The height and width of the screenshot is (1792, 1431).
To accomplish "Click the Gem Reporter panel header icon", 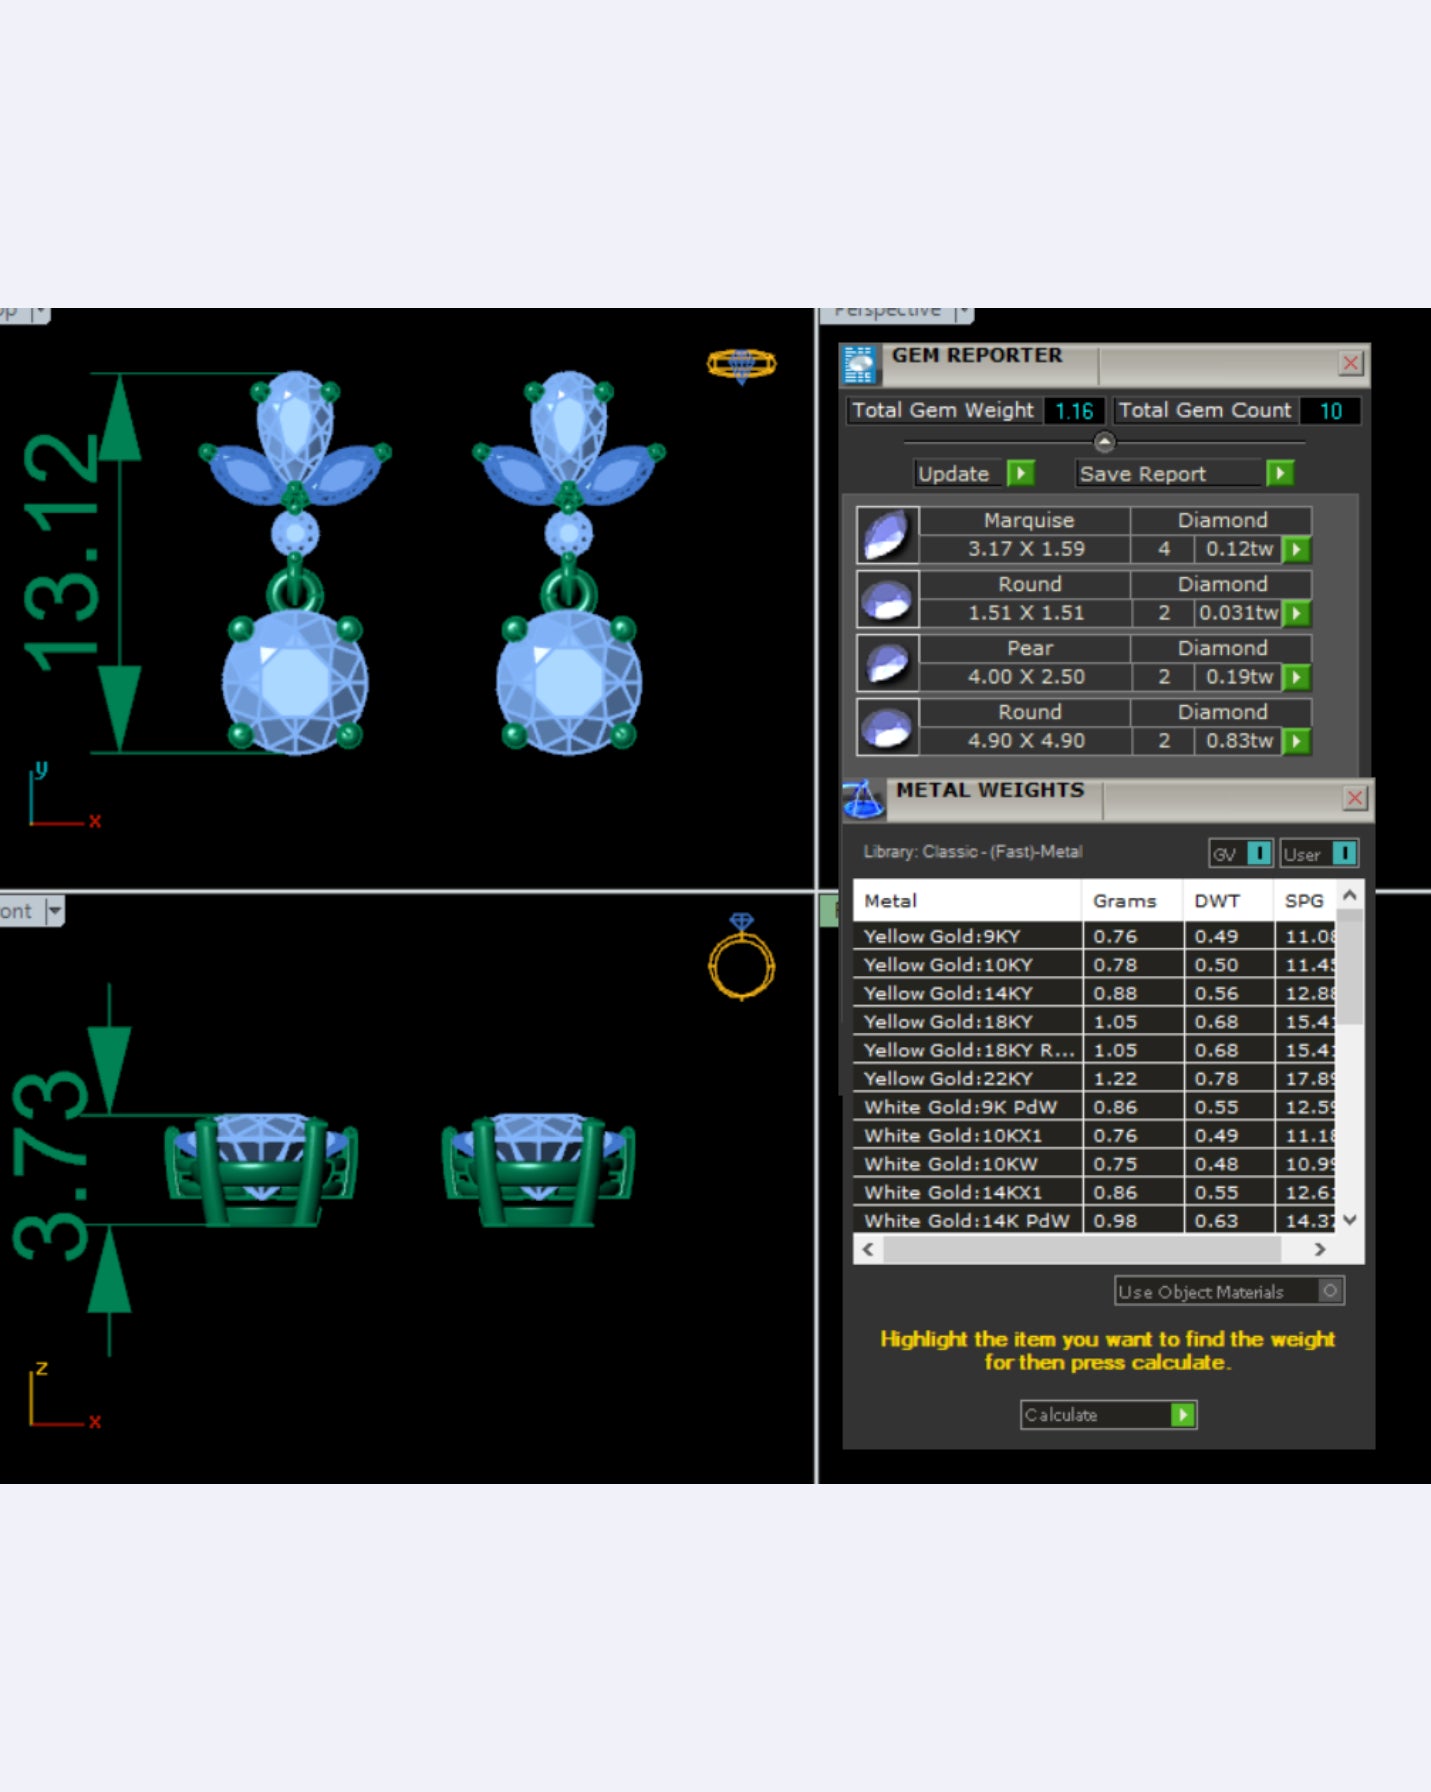I will (859, 365).
